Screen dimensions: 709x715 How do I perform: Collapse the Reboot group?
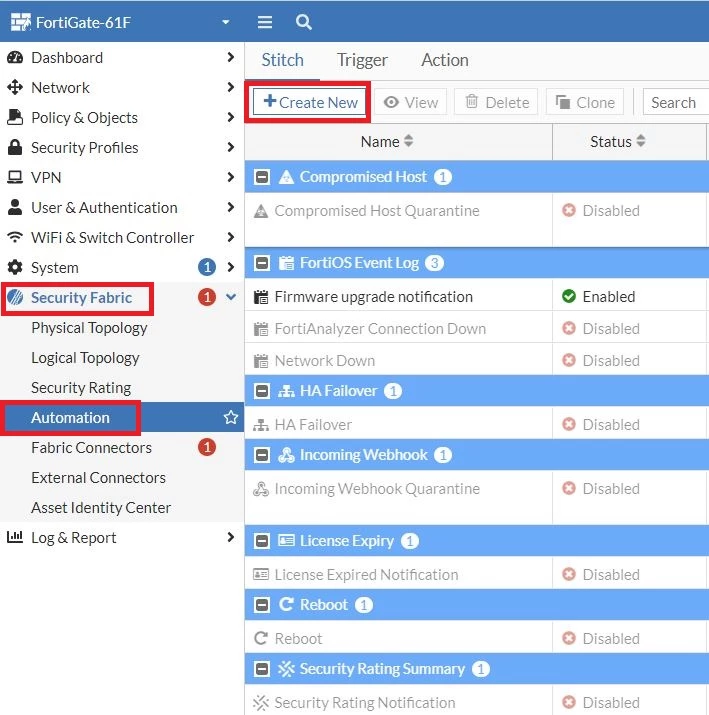tap(262, 605)
